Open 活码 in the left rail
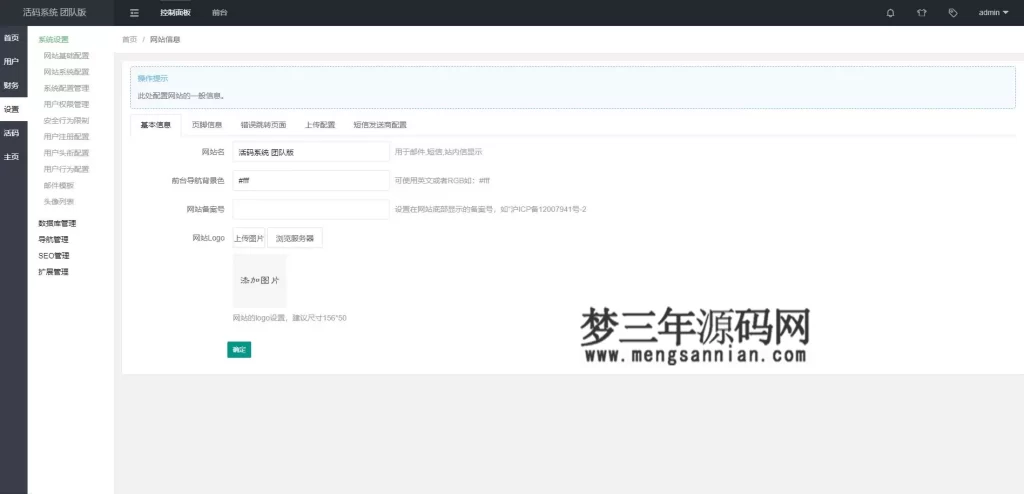Viewport: 1024px width, 494px height. 12,133
